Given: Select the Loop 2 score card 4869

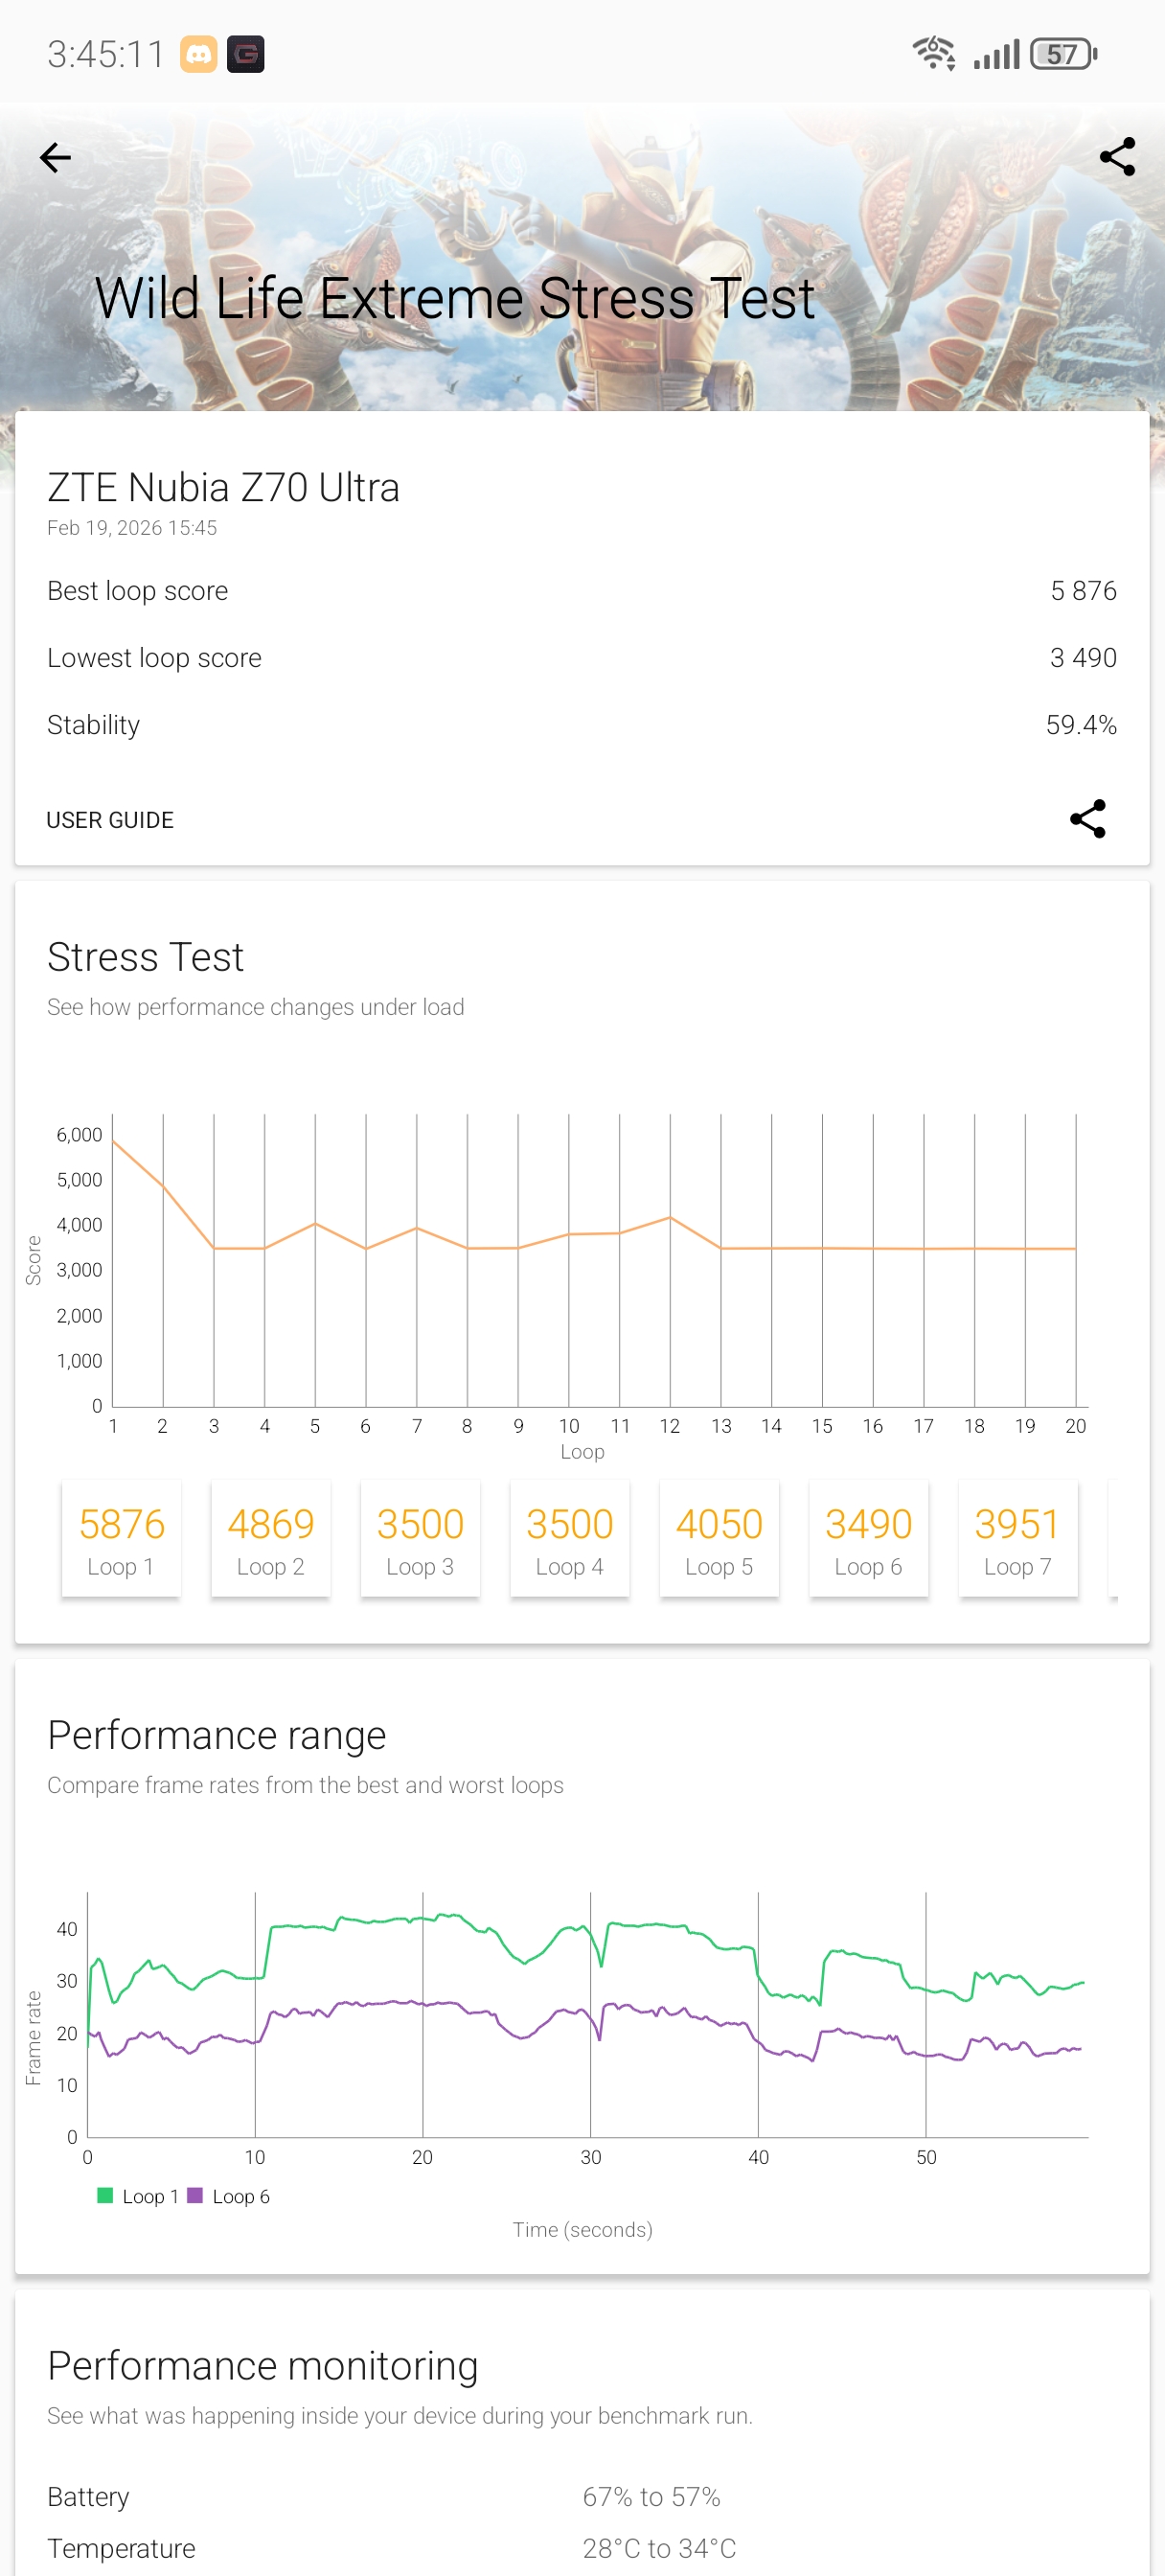Looking at the screenshot, I should (x=270, y=1538).
